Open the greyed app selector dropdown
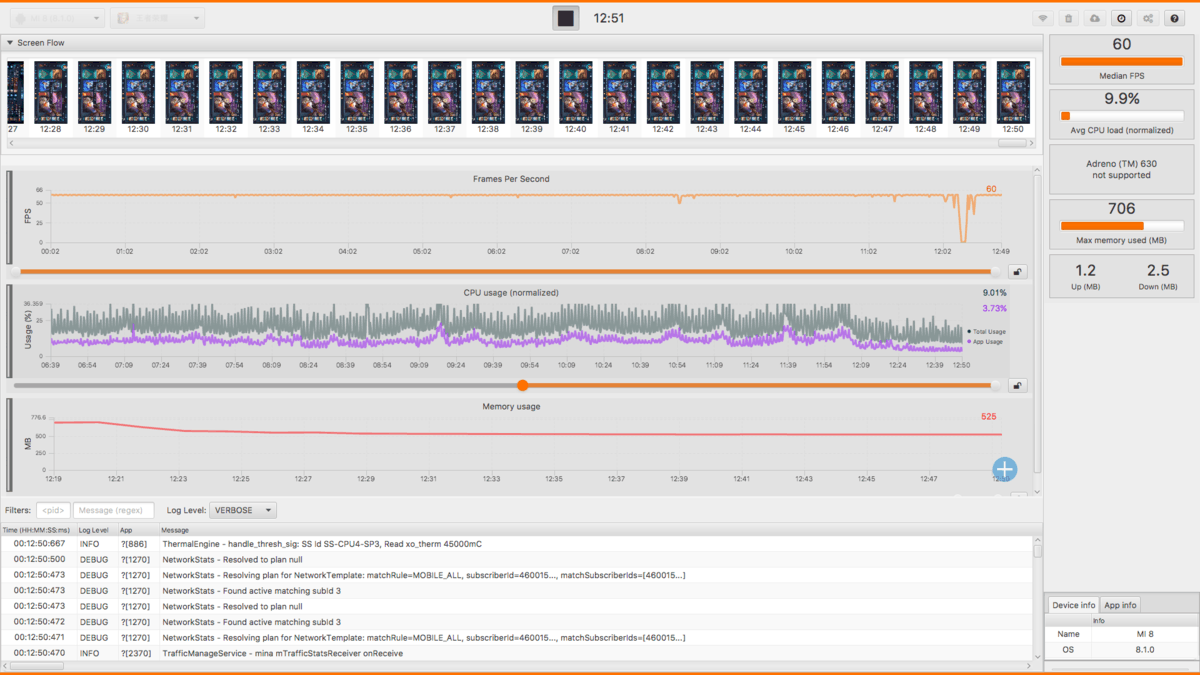1200x675 pixels. pos(157,18)
